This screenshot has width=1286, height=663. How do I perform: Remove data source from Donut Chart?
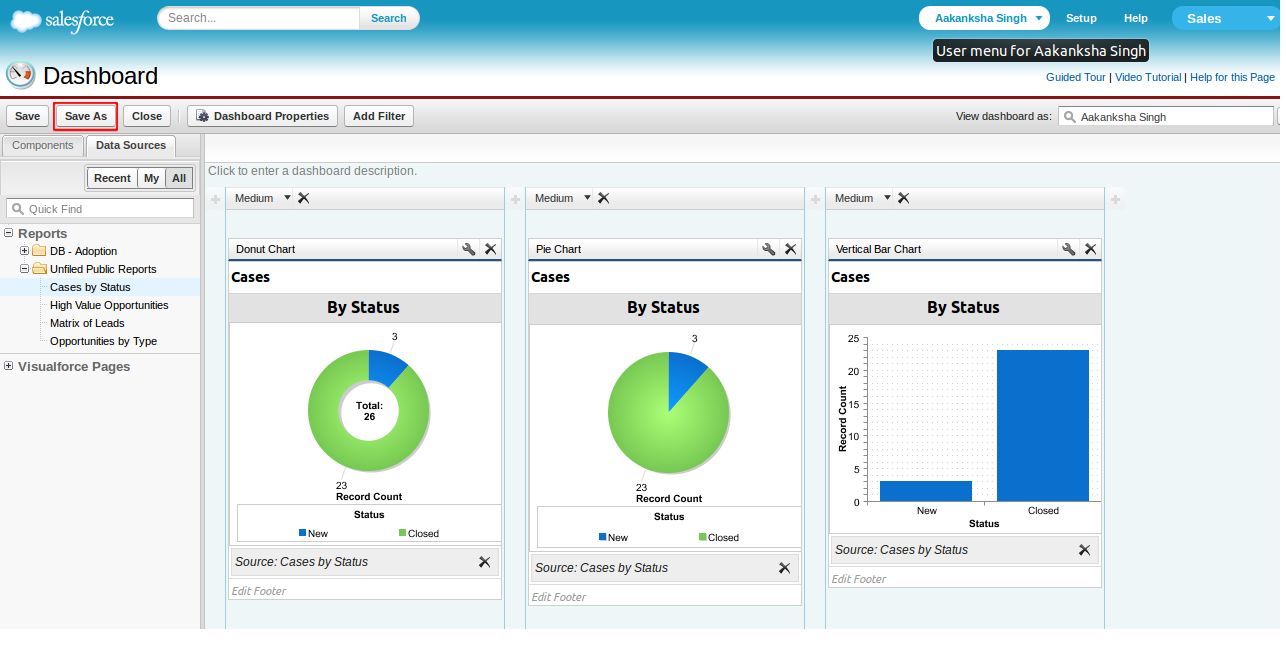pyautogui.click(x=484, y=562)
